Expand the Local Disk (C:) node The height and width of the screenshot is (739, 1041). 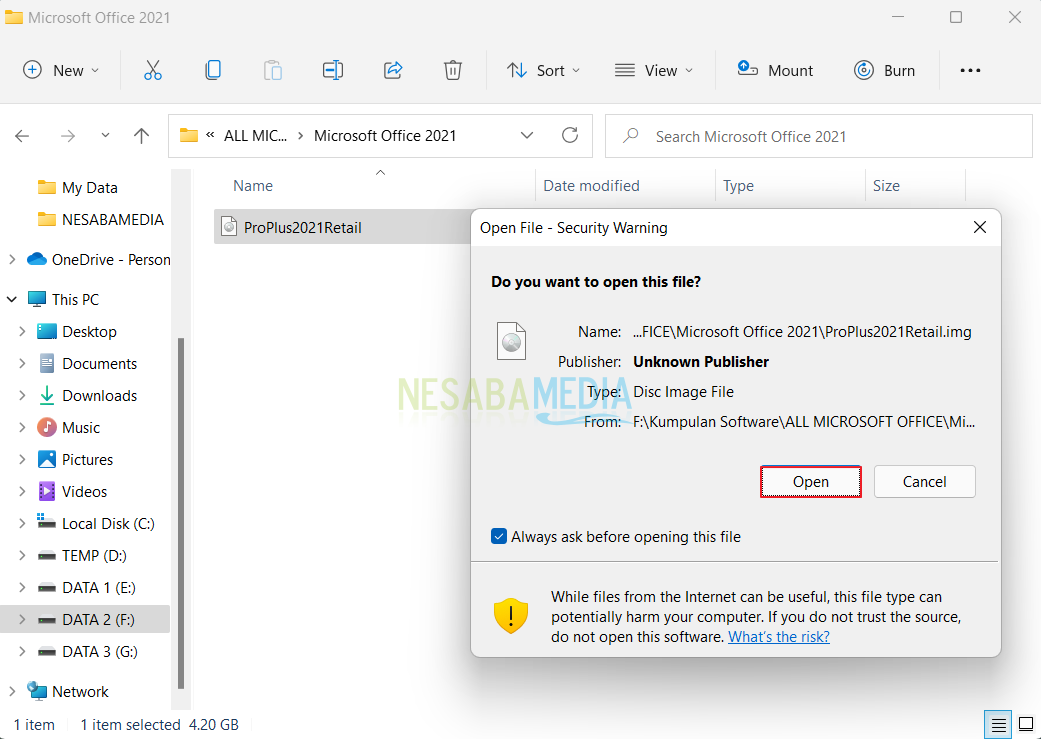(22, 524)
